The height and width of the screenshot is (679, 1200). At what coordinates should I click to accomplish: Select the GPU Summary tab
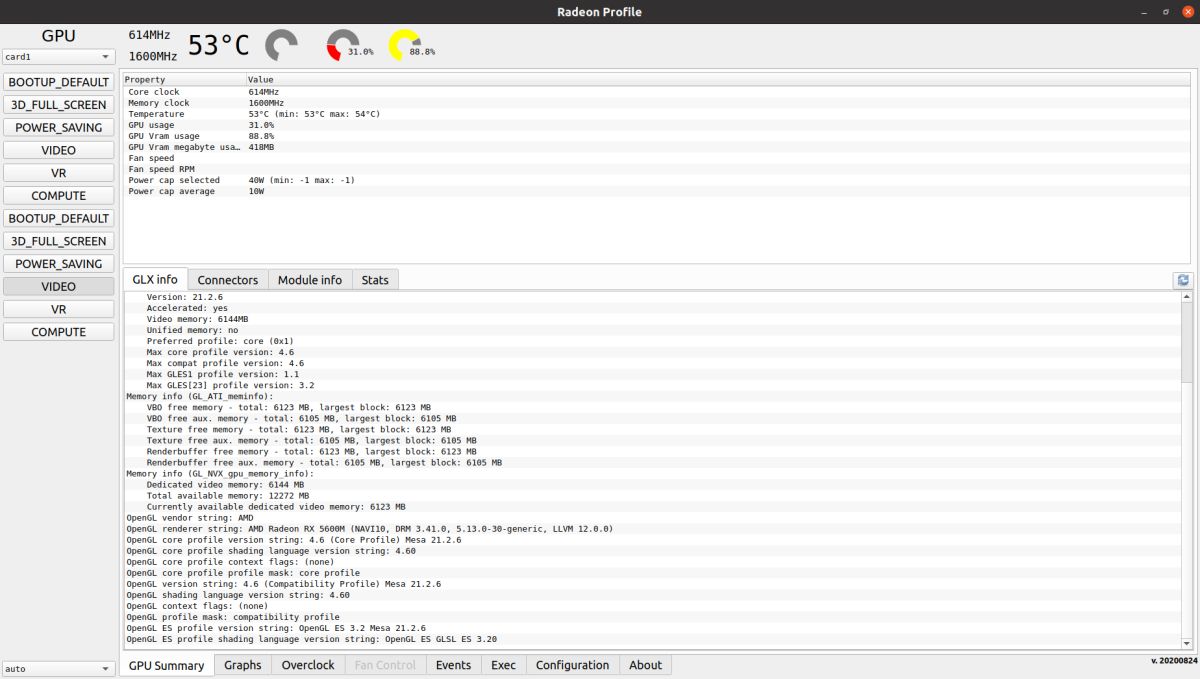[x=166, y=665]
